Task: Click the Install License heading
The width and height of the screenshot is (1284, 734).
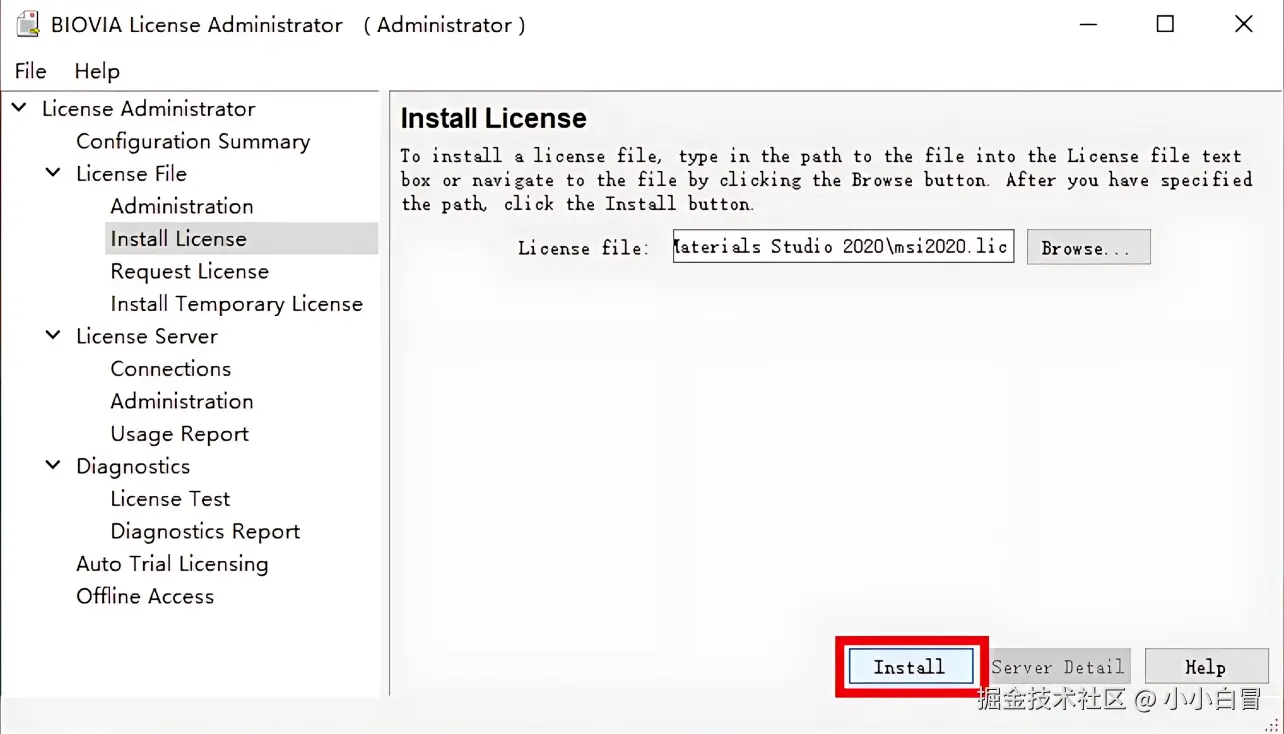Action: (x=493, y=118)
